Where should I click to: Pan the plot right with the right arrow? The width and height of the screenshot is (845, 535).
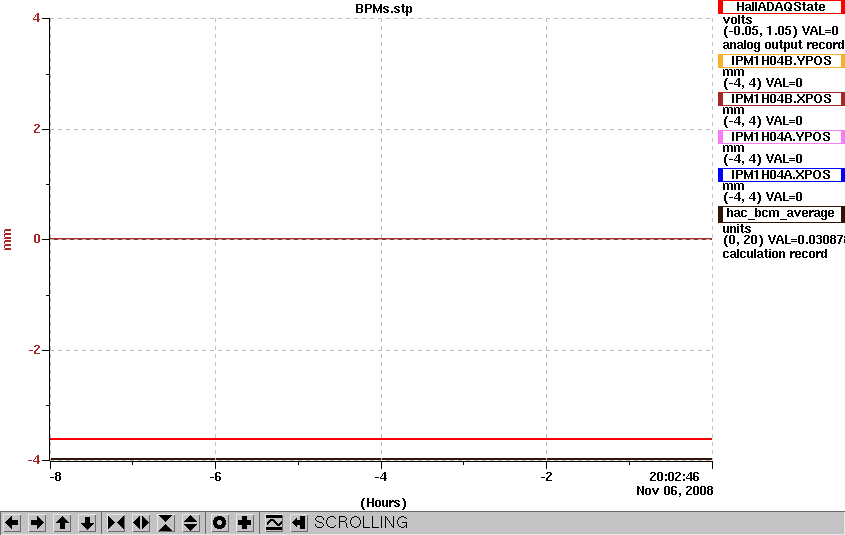37,523
